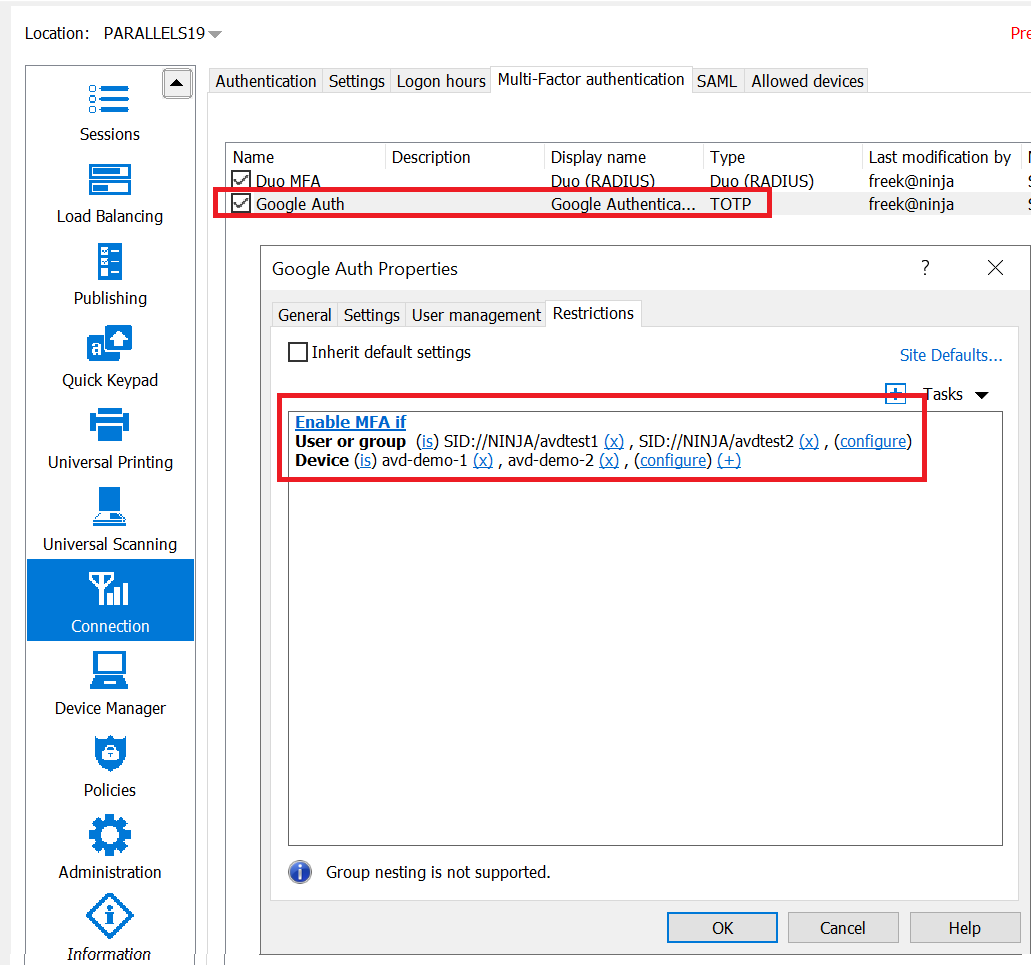This screenshot has width=1035, height=965.
Task: Click the (+) add criteria link
Action: (x=729, y=460)
